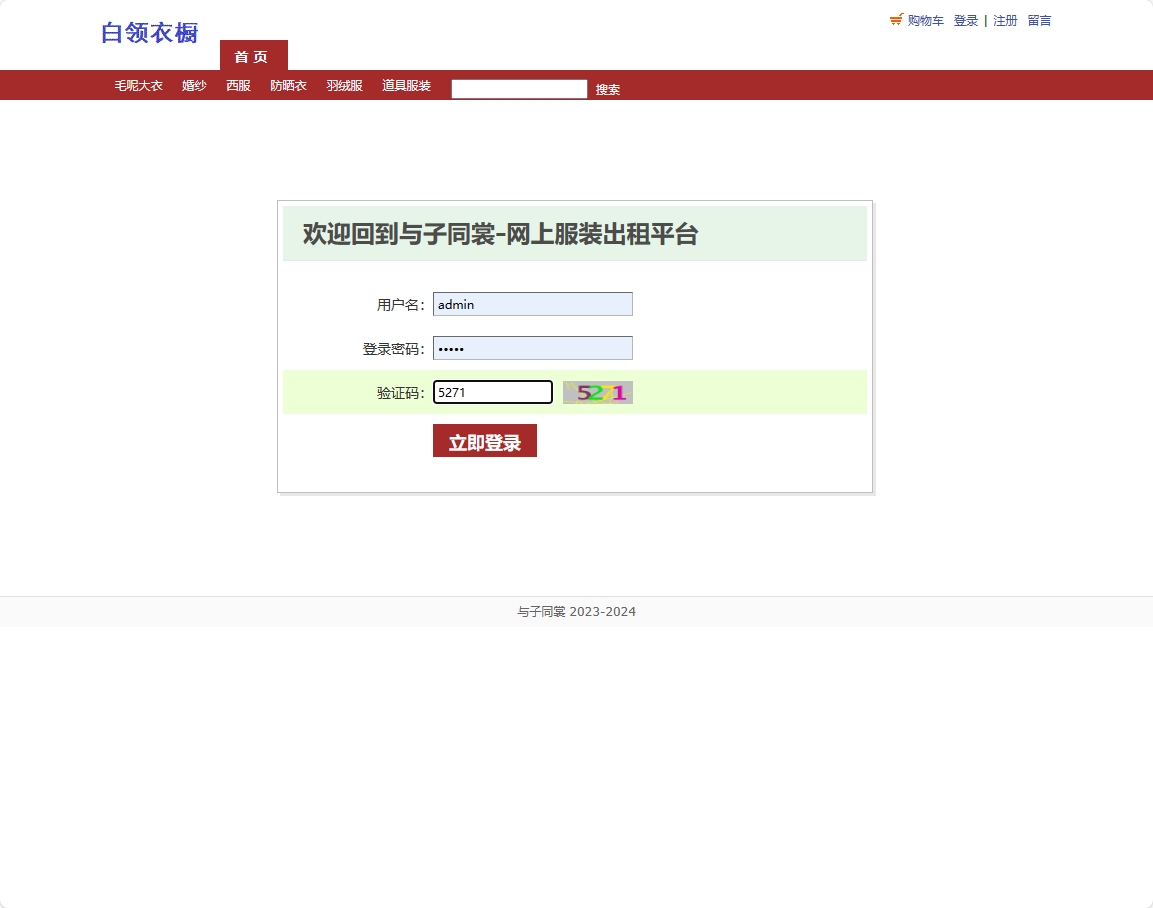Select the 首页 home tab
Viewport: 1153px width, 908px height.
point(252,56)
